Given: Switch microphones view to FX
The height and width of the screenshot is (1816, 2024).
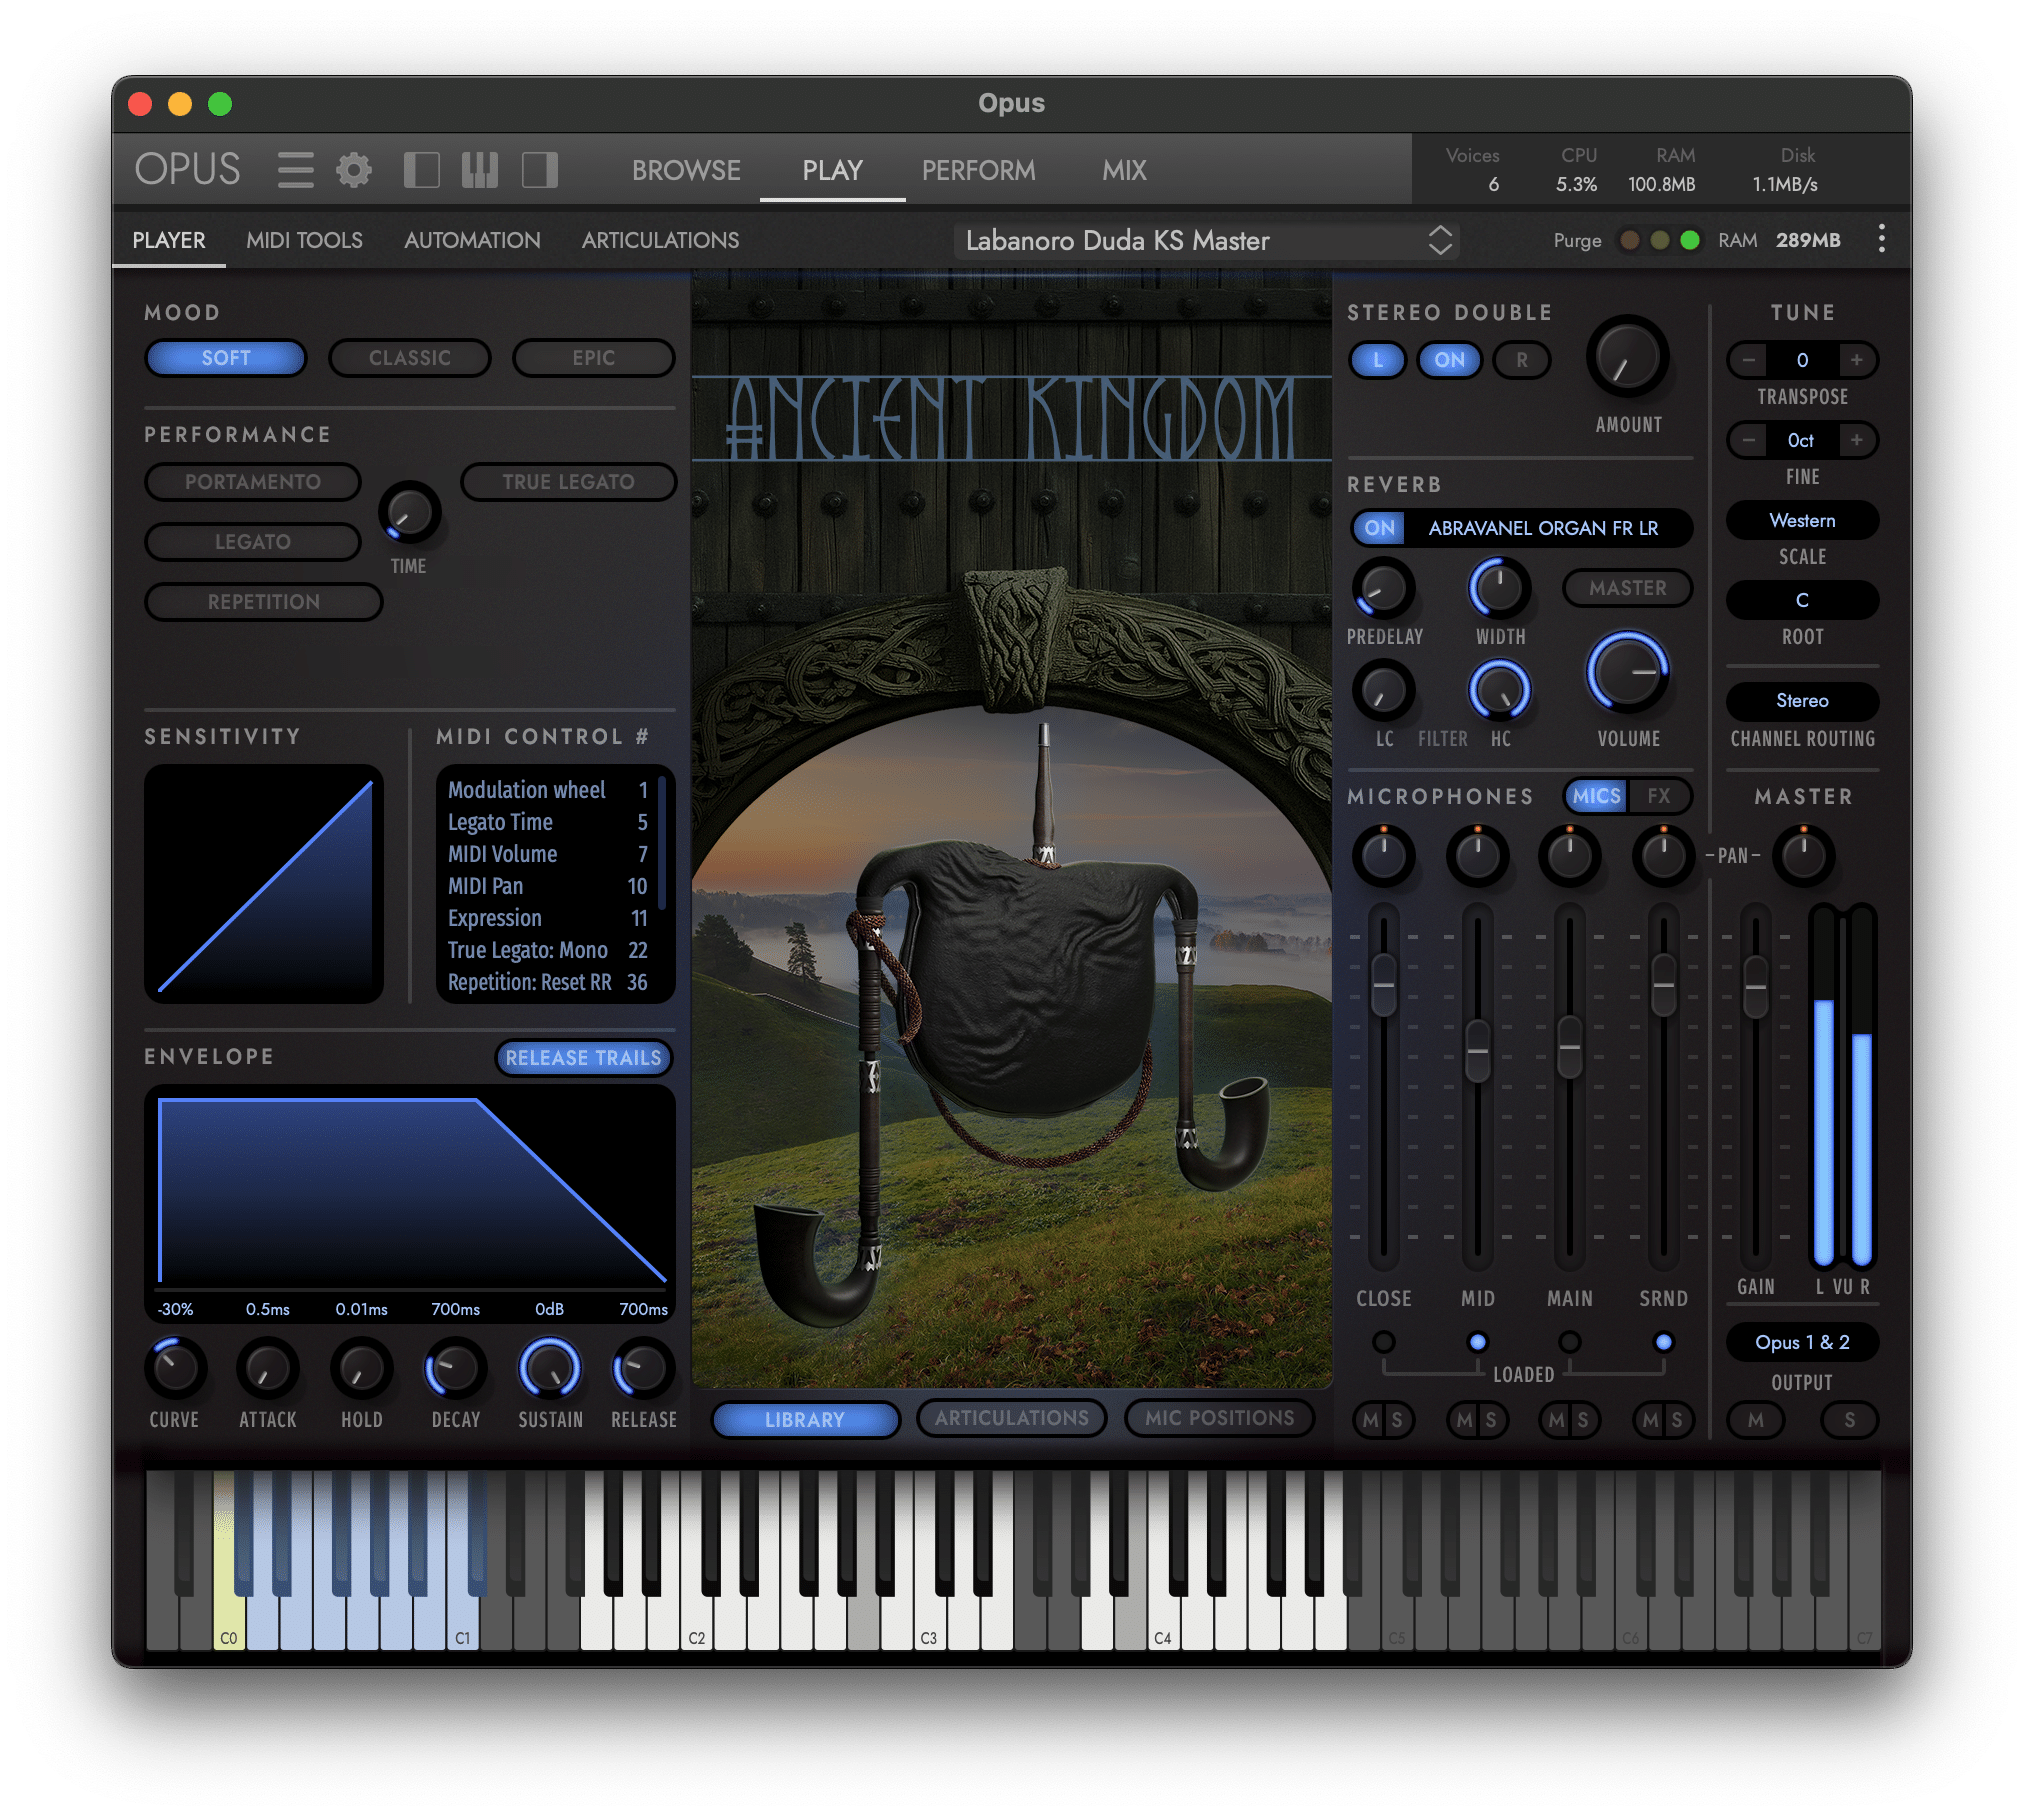Looking at the screenshot, I should [1658, 796].
